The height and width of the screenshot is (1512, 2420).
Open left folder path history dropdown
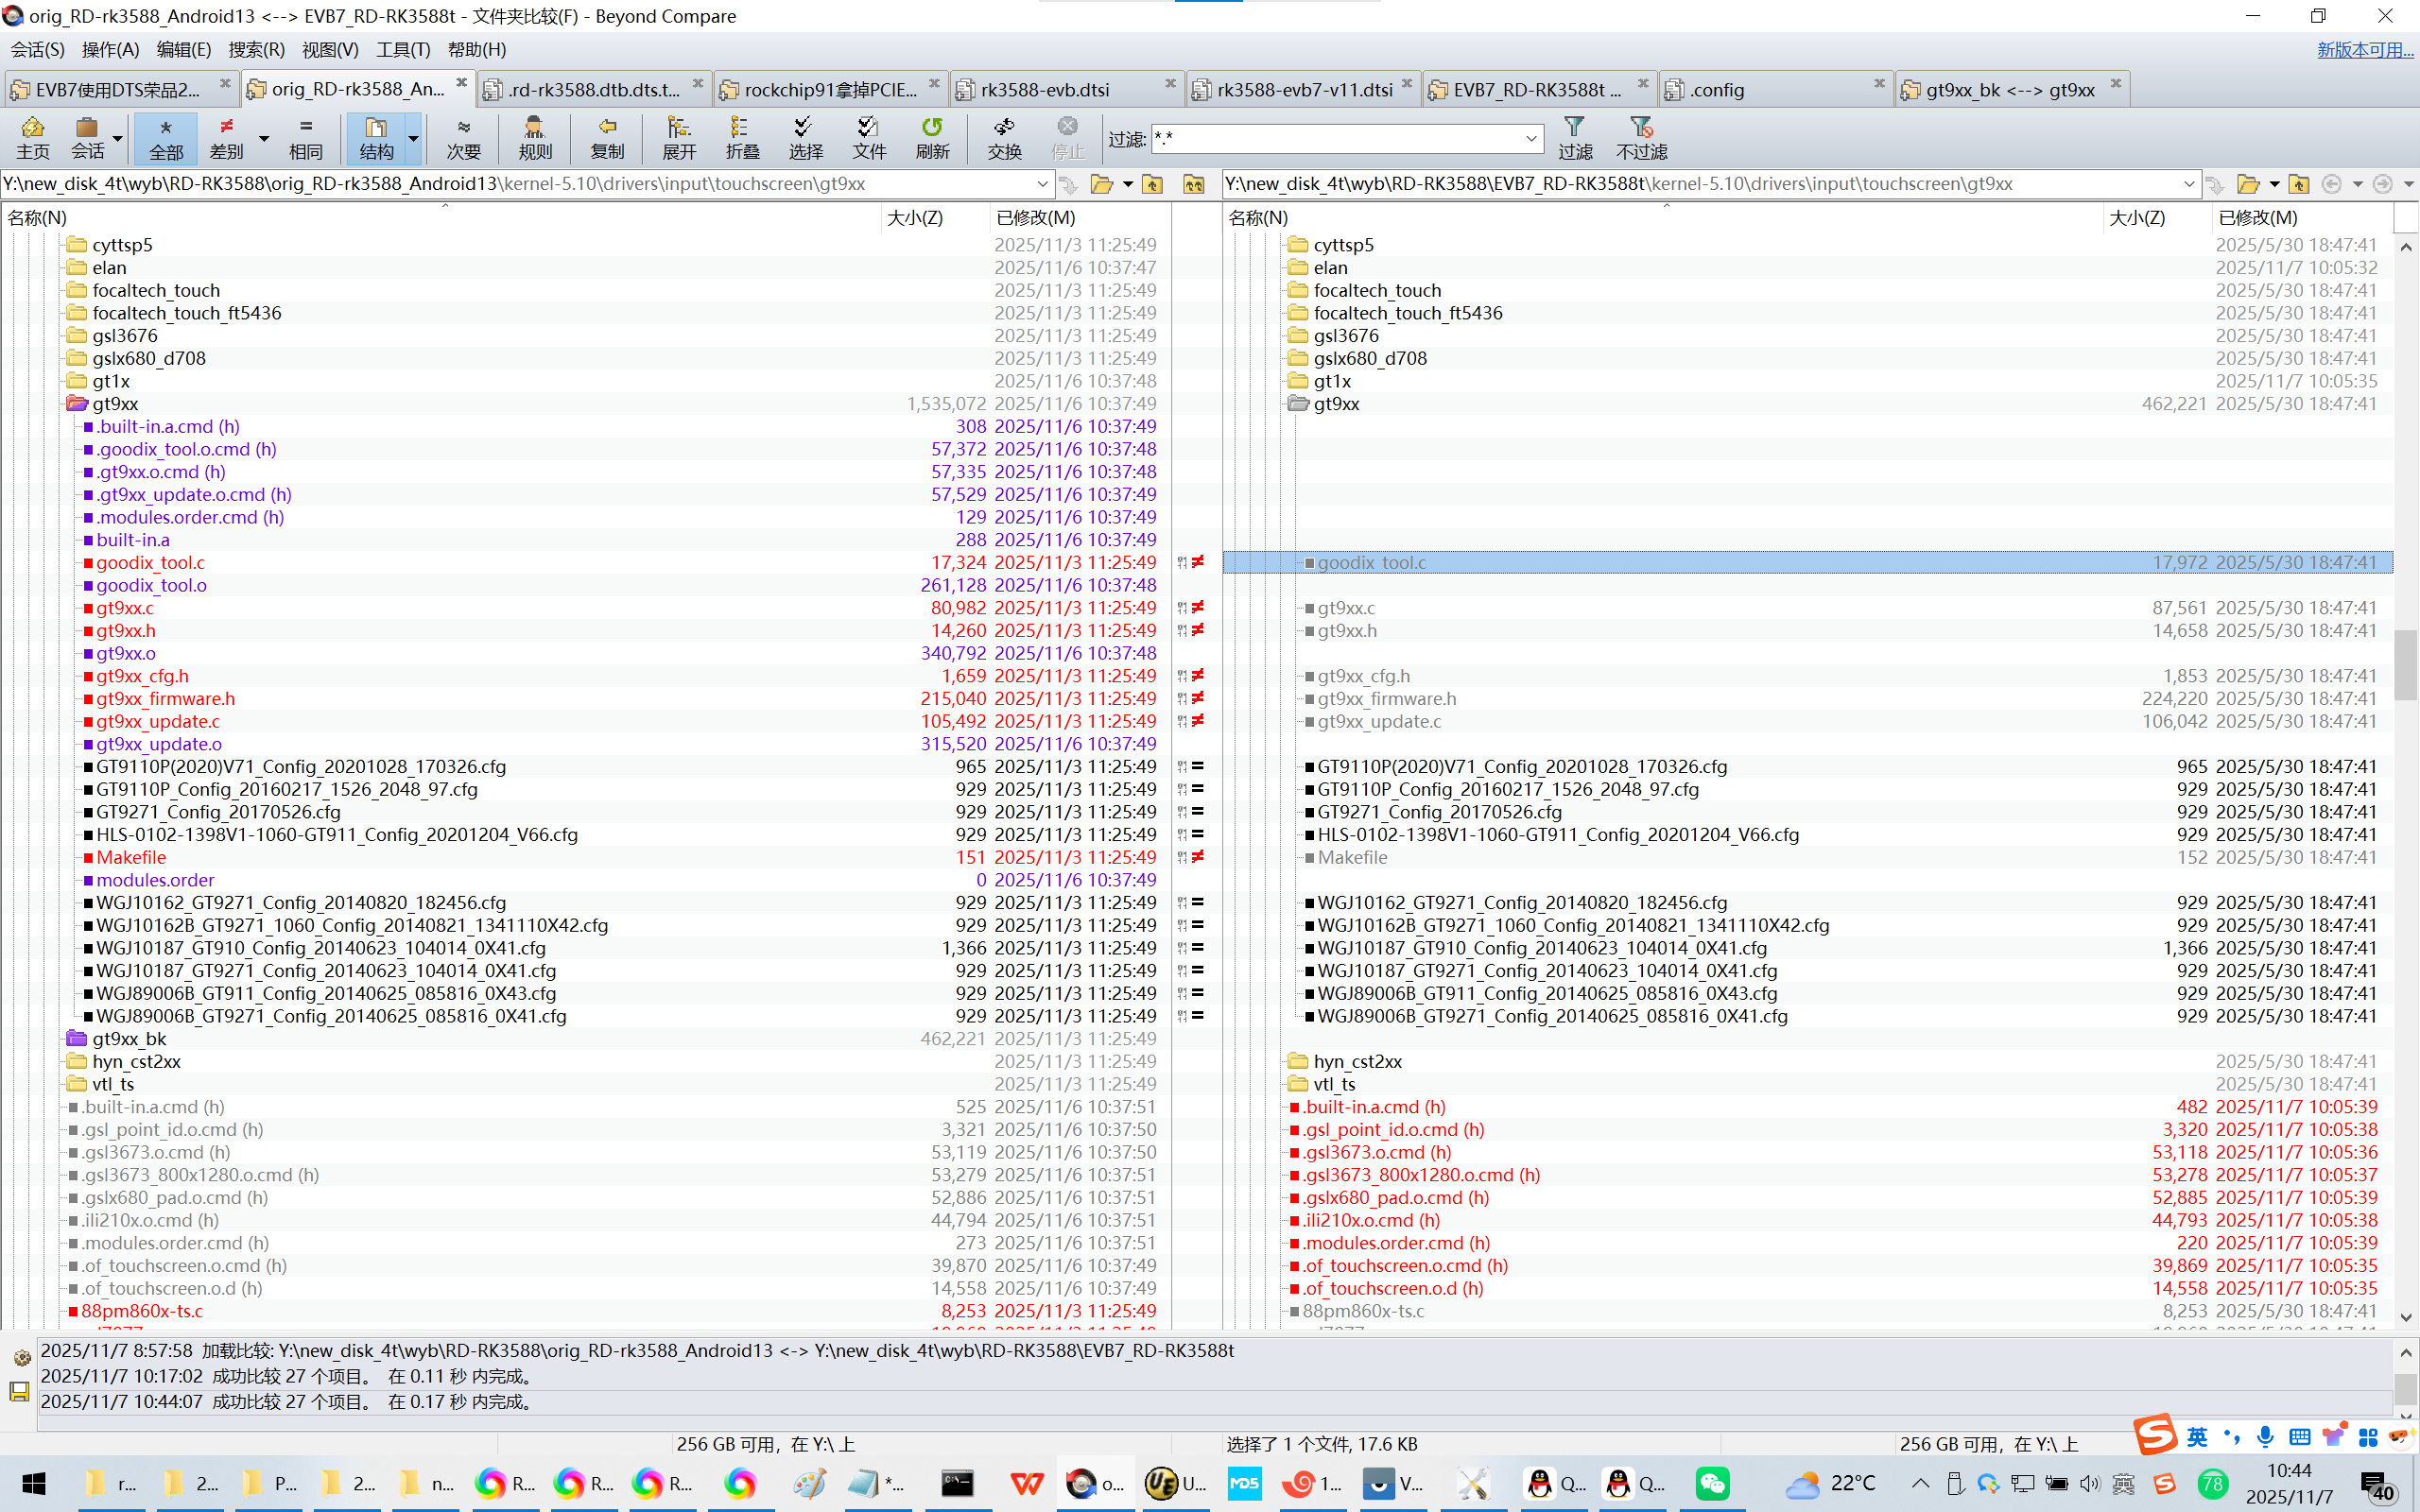1042,184
